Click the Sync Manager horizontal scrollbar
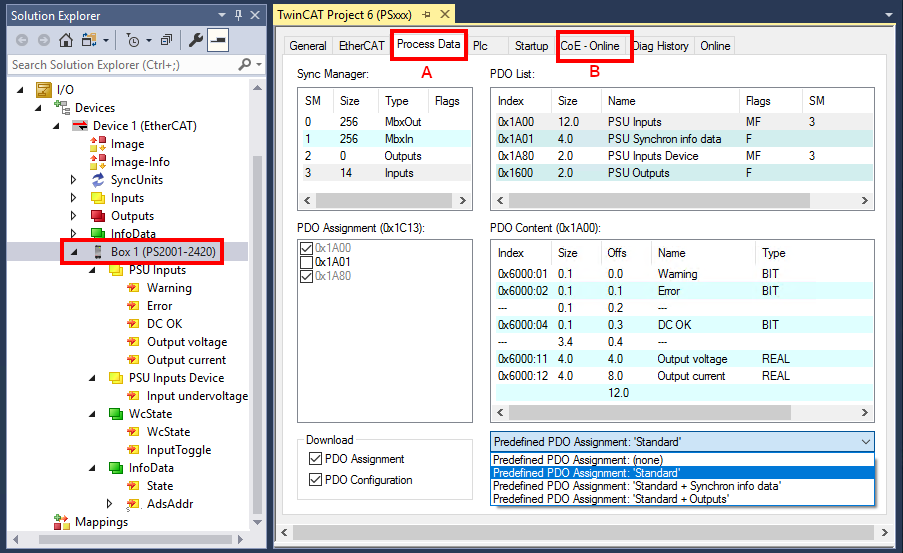This screenshot has height=553, width=903. click(x=385, y=200)
